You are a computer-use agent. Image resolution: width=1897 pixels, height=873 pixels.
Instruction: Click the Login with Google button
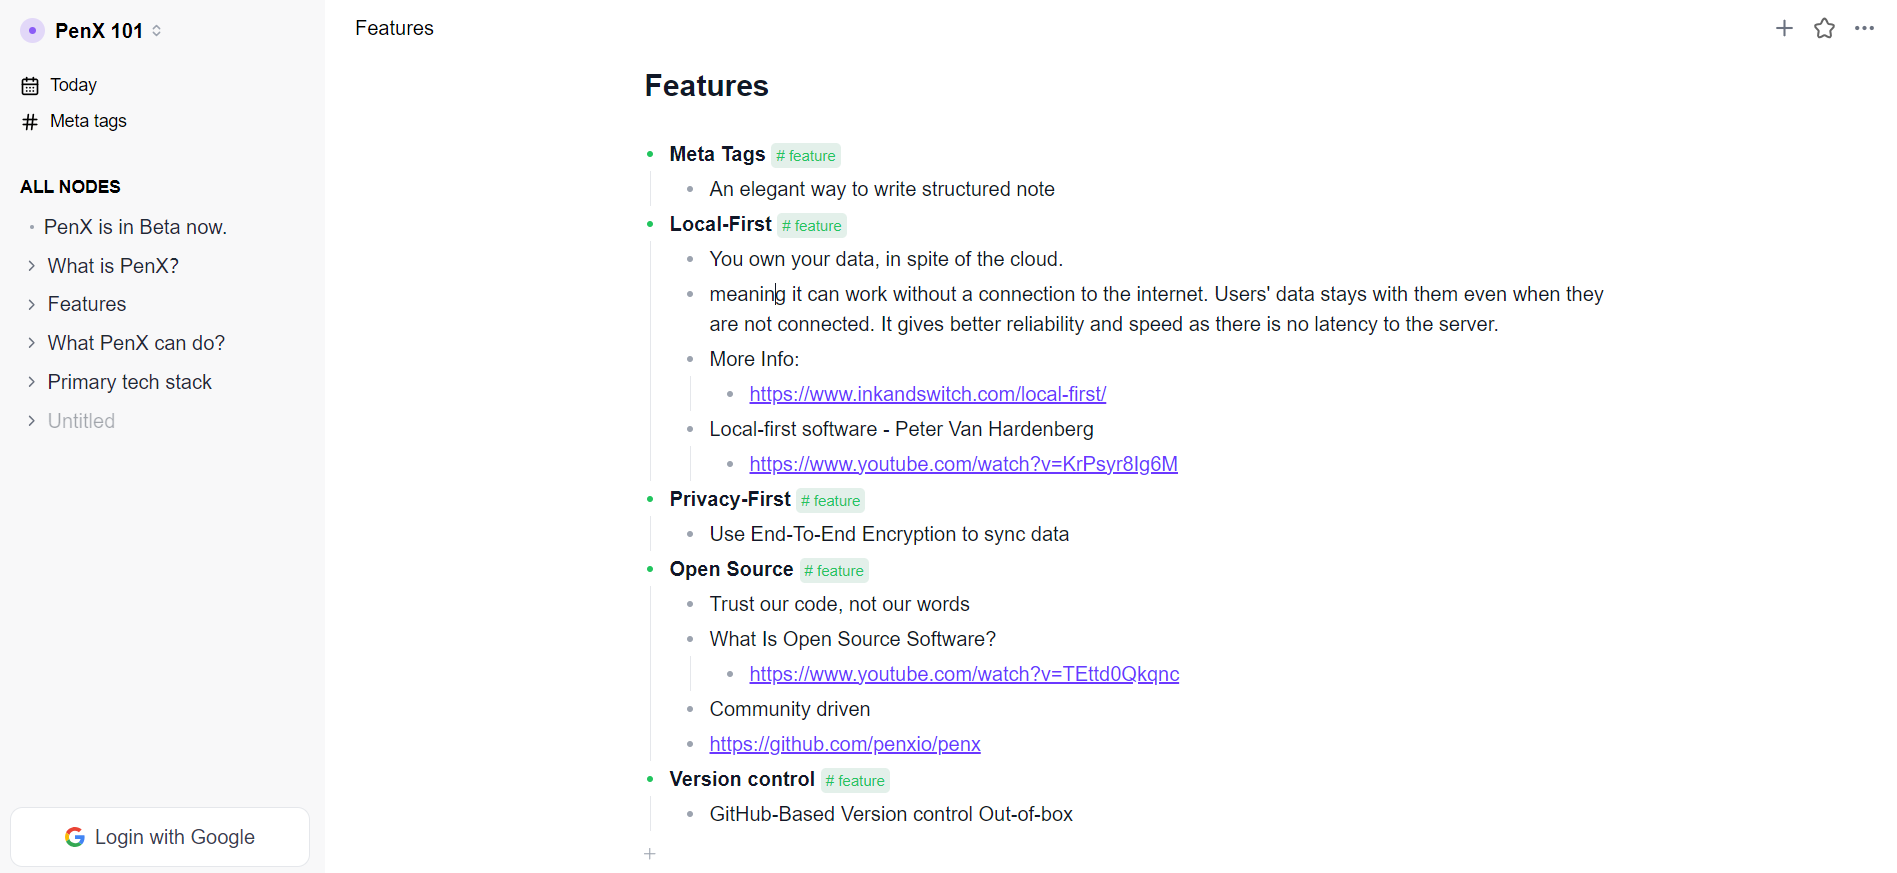click(160, 837)
